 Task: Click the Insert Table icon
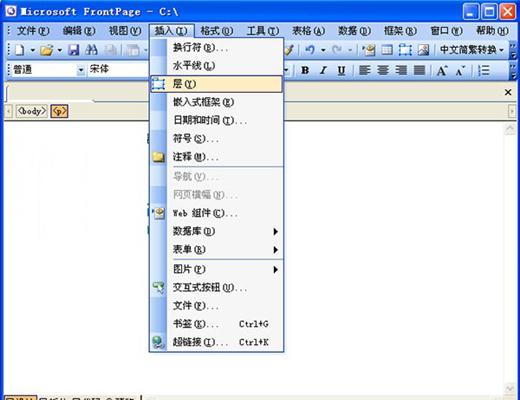coord(387,50)
